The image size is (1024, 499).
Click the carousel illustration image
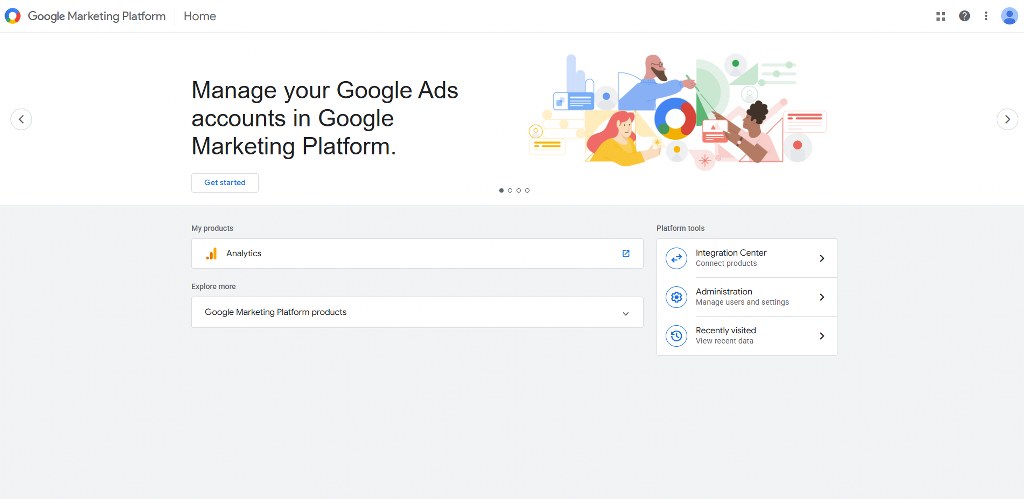[x=677, y=111]
